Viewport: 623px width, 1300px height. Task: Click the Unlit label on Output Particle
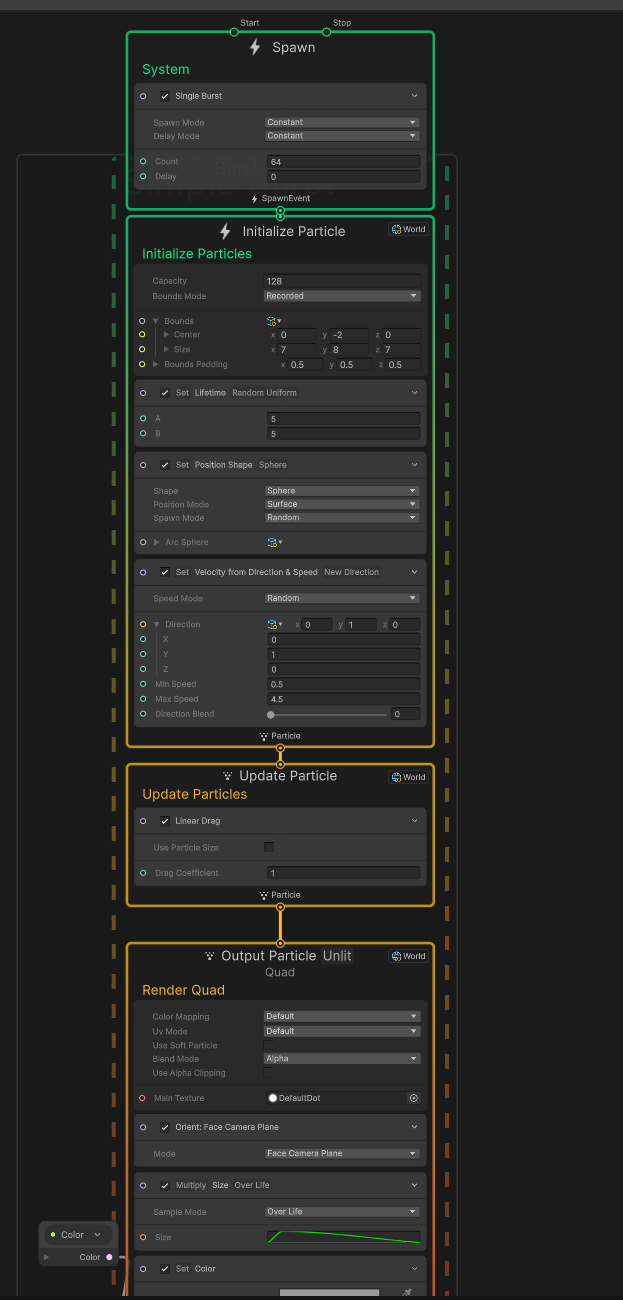(337, 956)
